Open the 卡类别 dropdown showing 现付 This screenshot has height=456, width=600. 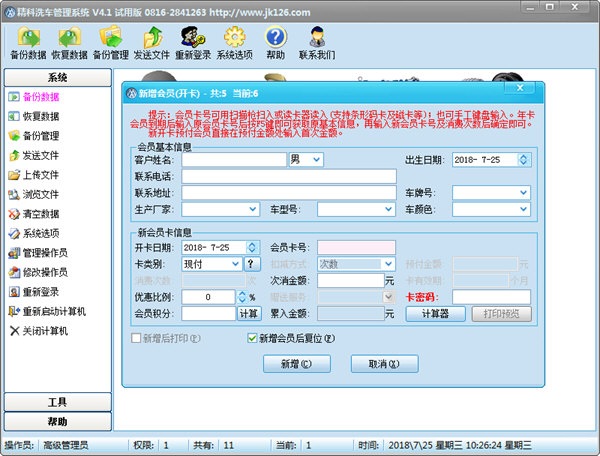(235, 264)
